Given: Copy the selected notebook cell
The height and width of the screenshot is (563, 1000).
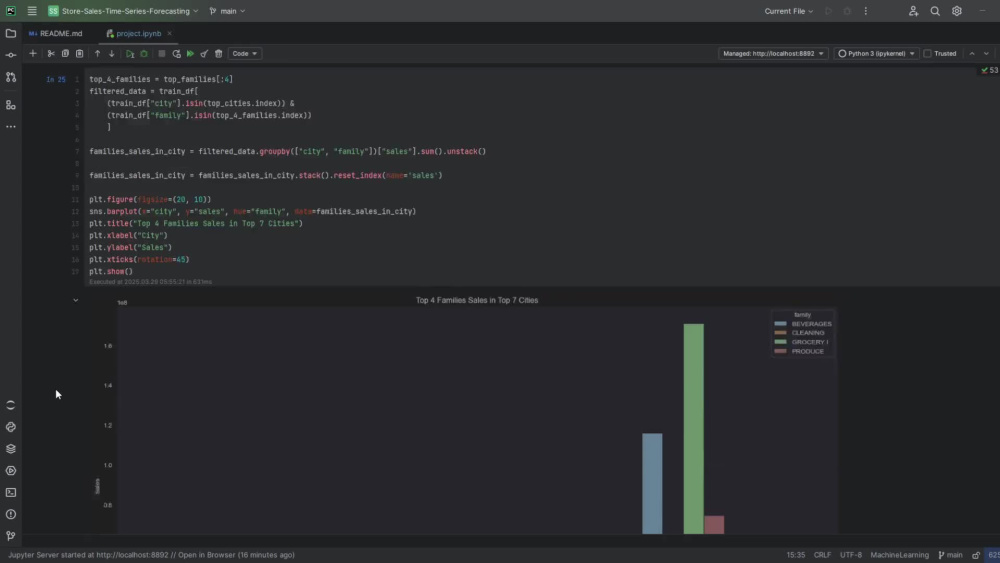Looking at the screenshot, I should tap(65, 54).
